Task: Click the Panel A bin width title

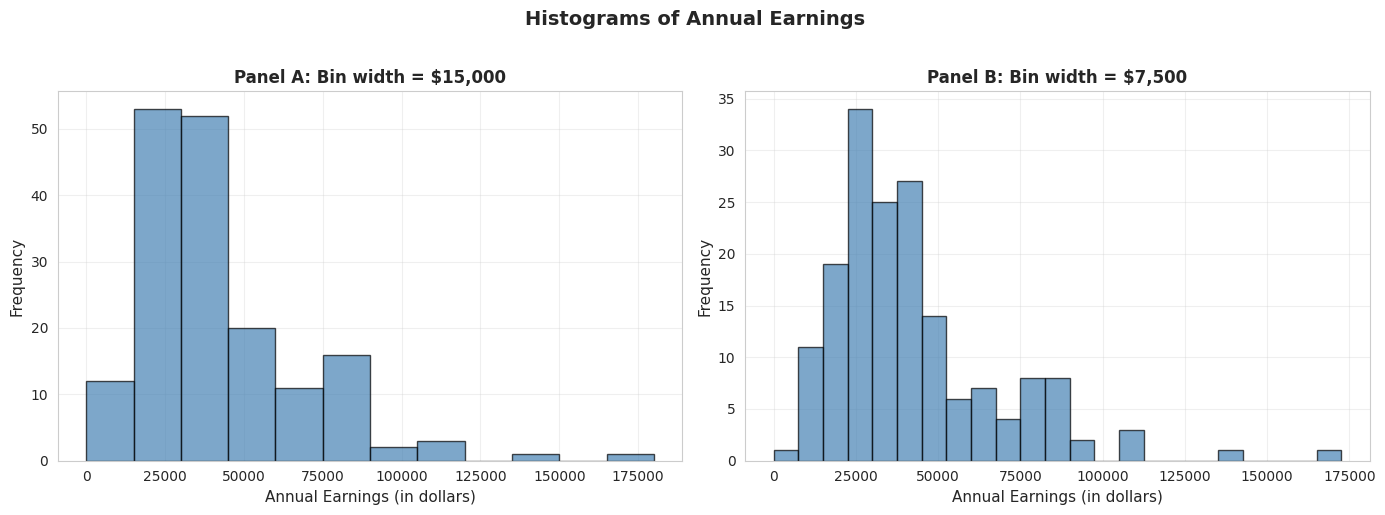Action: coord(369,77)
